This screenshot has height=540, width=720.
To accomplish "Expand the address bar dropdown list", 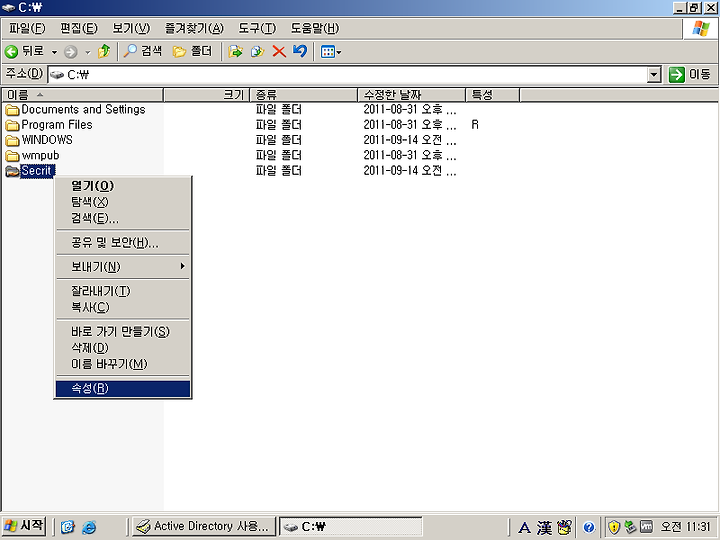I will 654,74.
